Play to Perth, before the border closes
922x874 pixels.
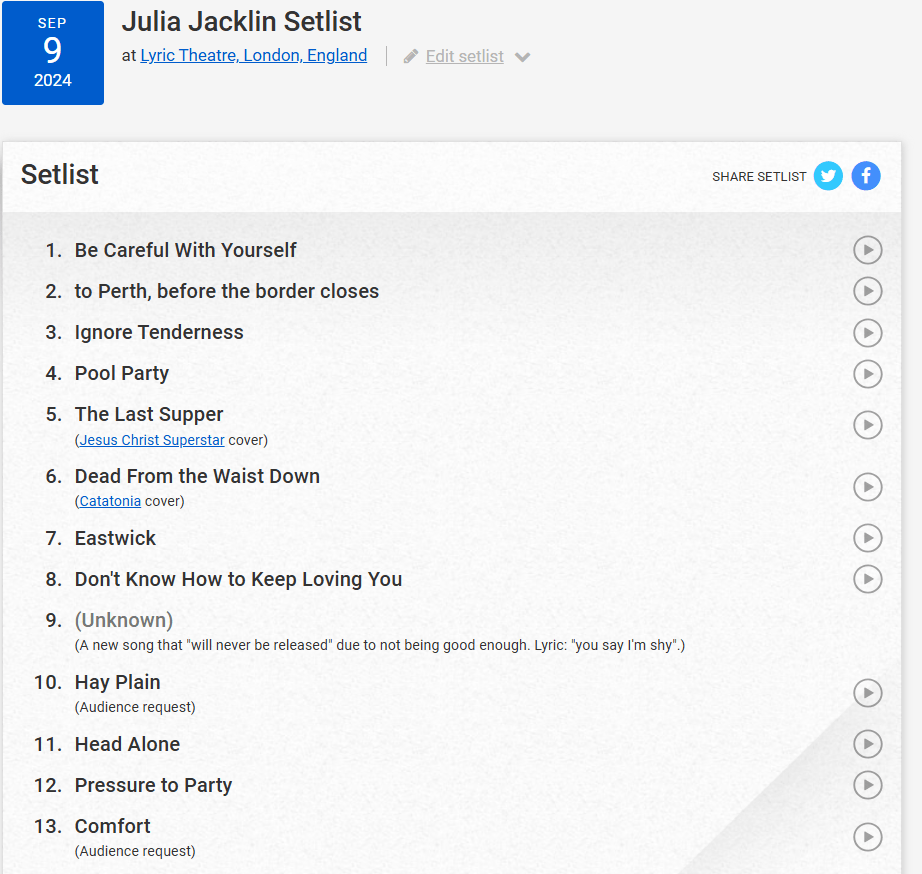point(867,291)
